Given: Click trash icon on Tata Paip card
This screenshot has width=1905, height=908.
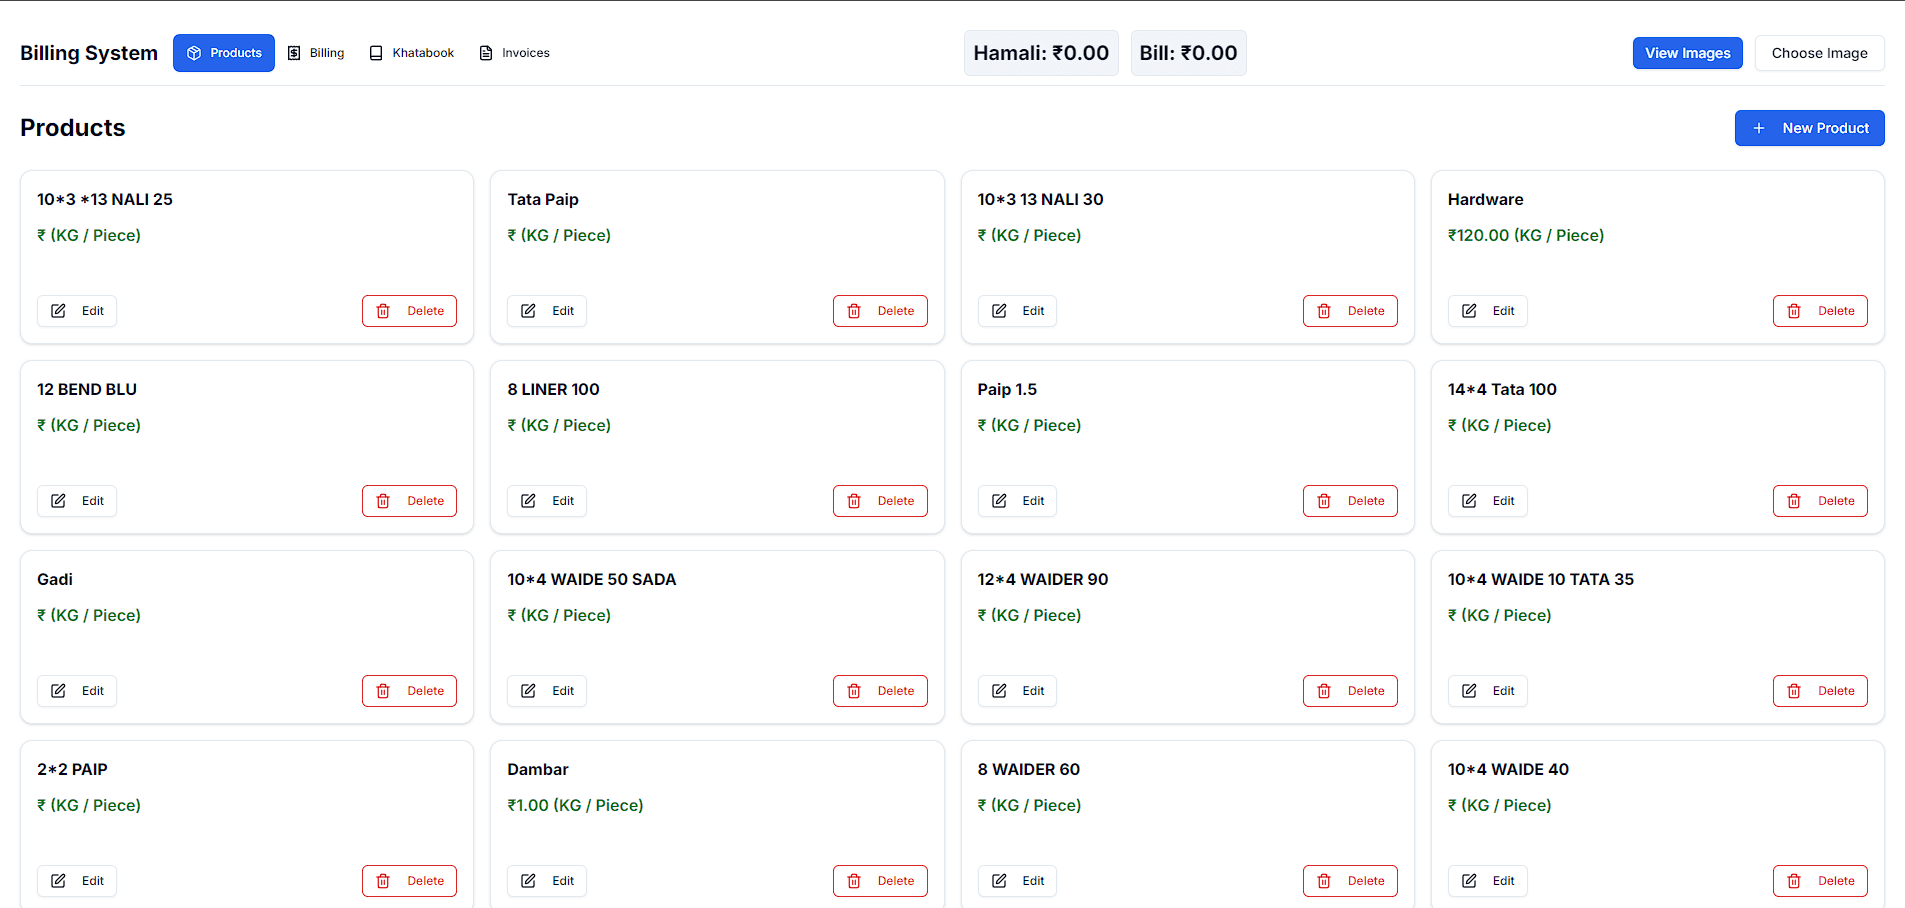Looking at the screenshot, I should [x=854, y=311].
